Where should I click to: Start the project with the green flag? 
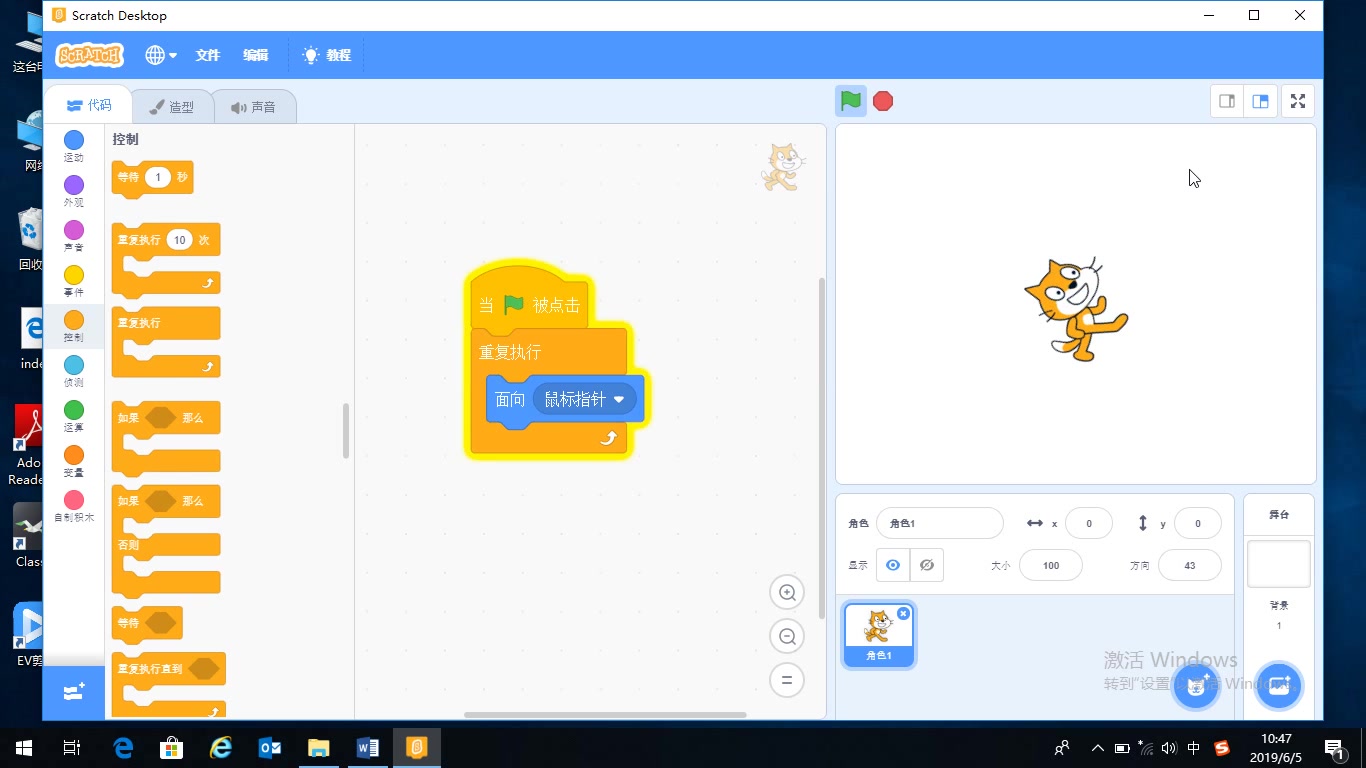coord(849,100)
